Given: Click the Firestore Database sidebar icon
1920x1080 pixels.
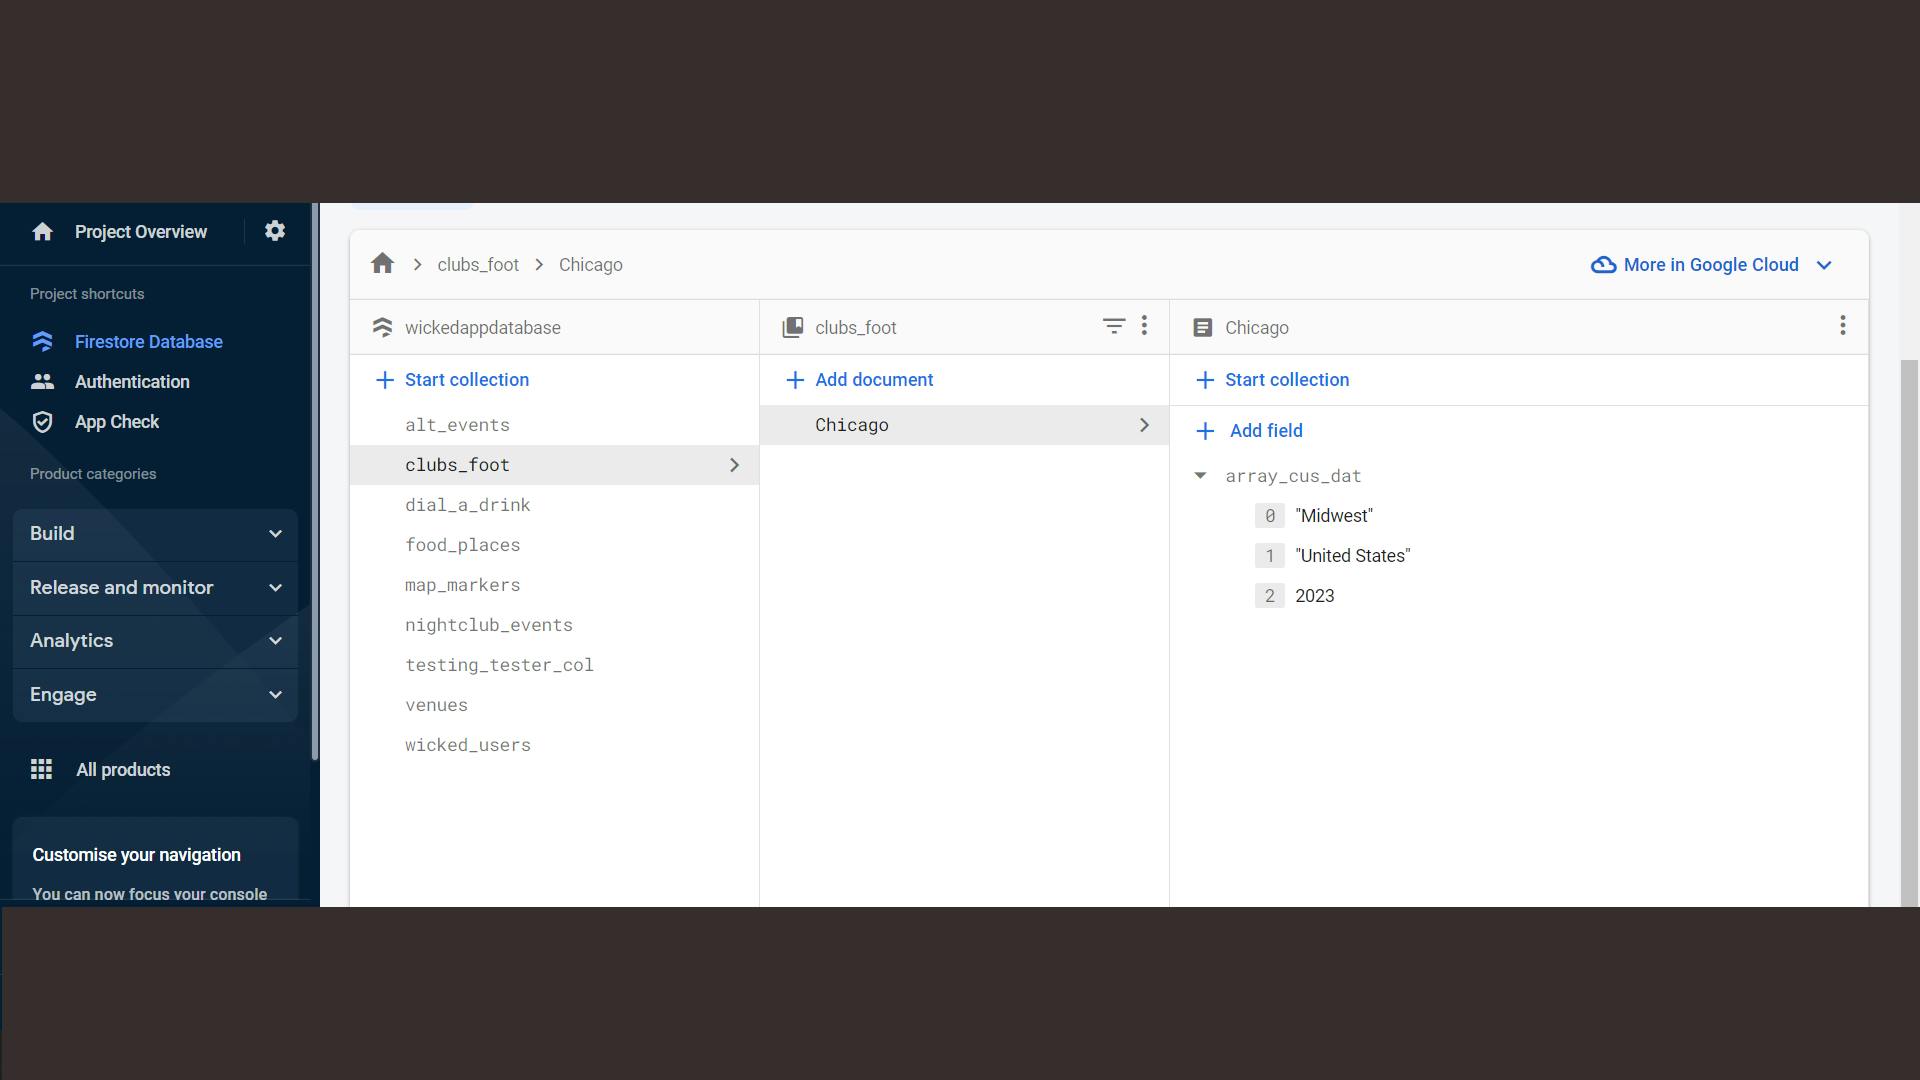Looking at the screenshot, I should [42, 342].
